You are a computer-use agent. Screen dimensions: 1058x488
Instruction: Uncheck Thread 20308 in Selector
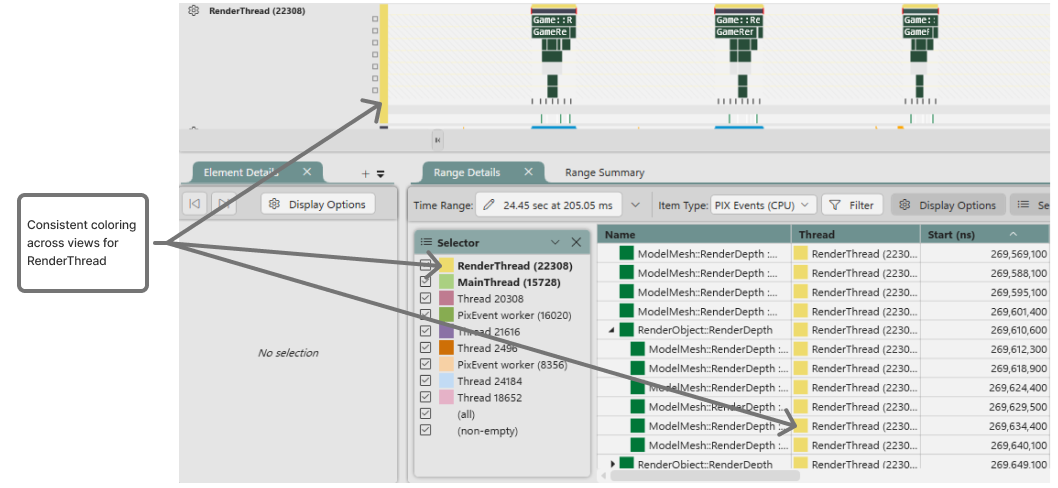click(425, 298)
